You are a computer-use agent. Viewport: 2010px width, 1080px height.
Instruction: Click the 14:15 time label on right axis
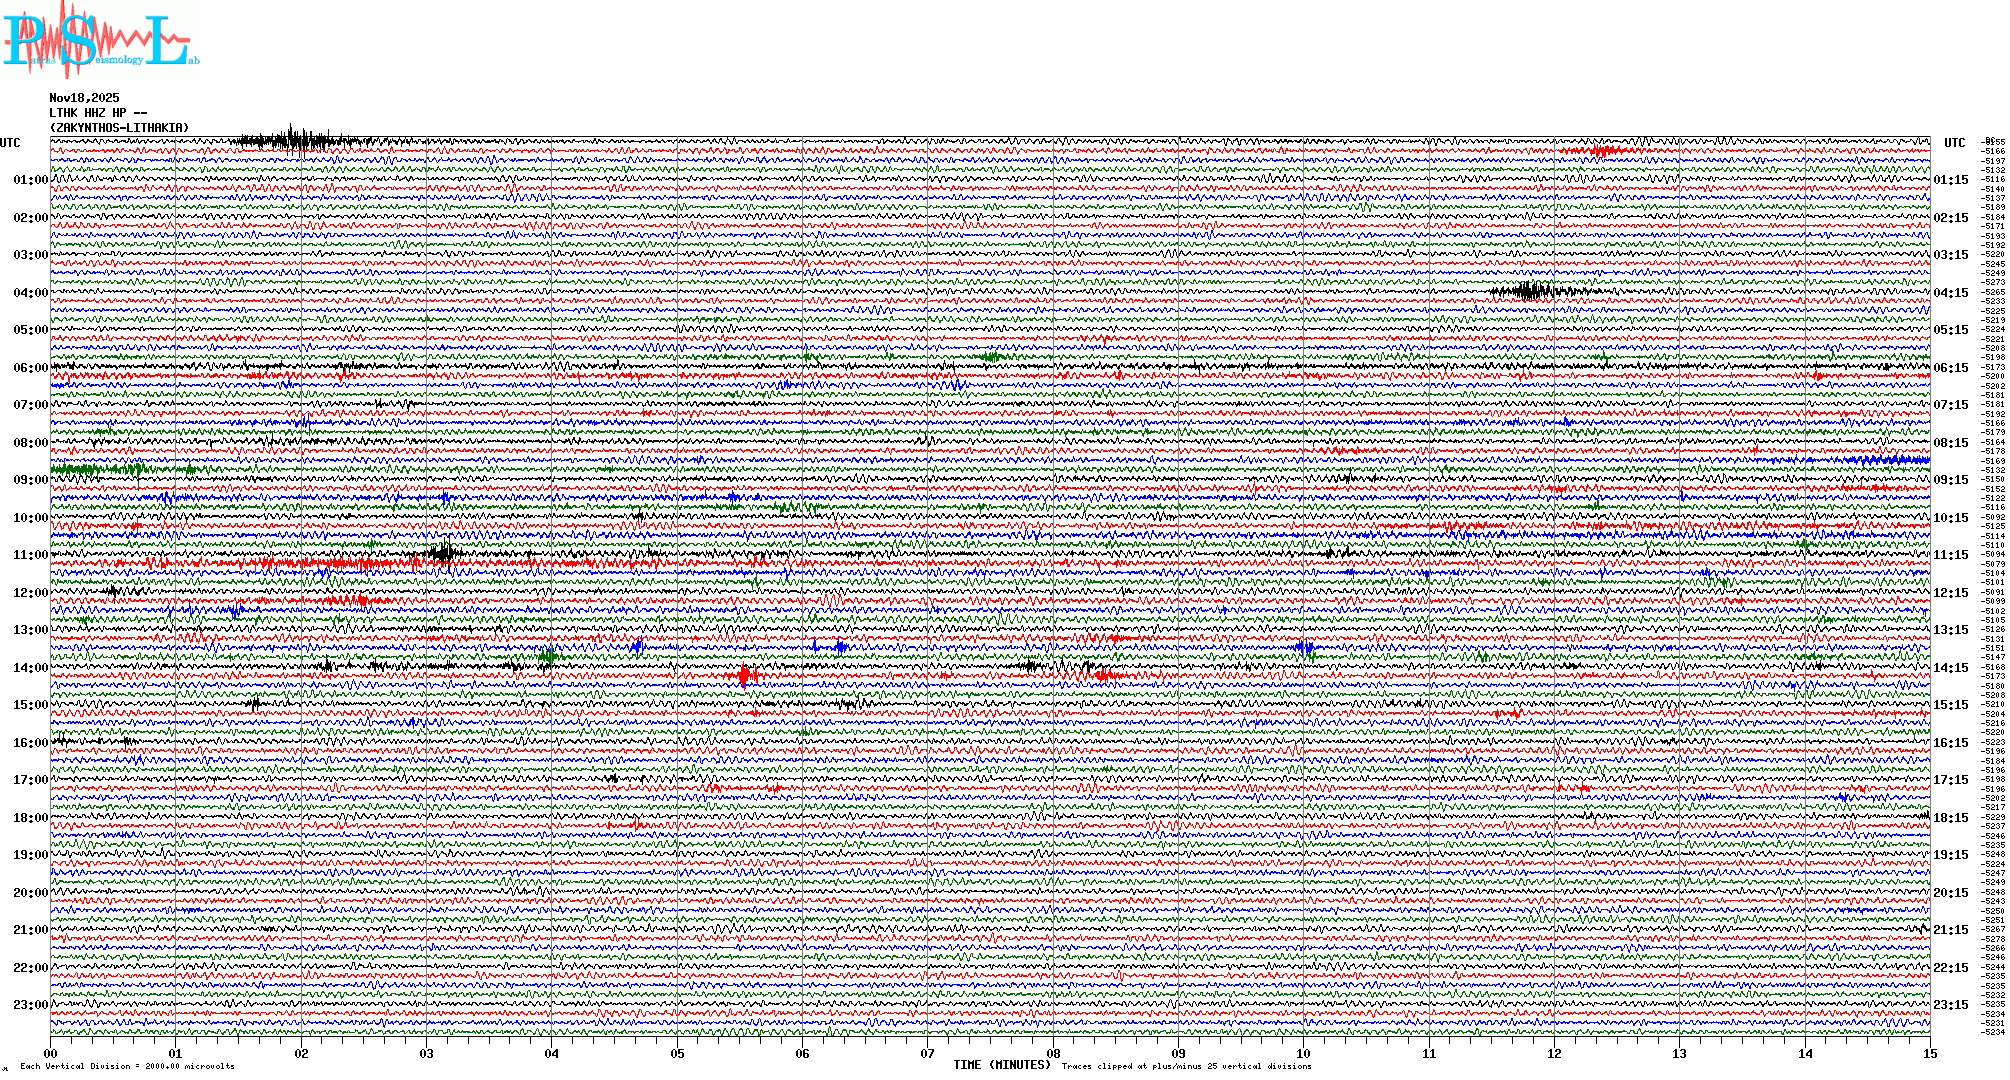(x=1951, y=668)
